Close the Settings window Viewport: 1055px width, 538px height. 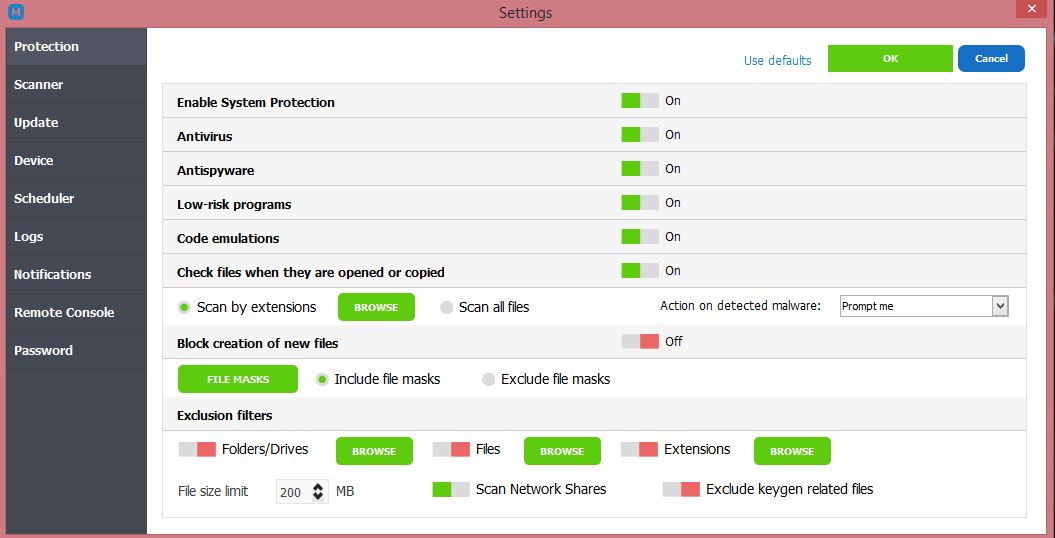point(1030,12)
